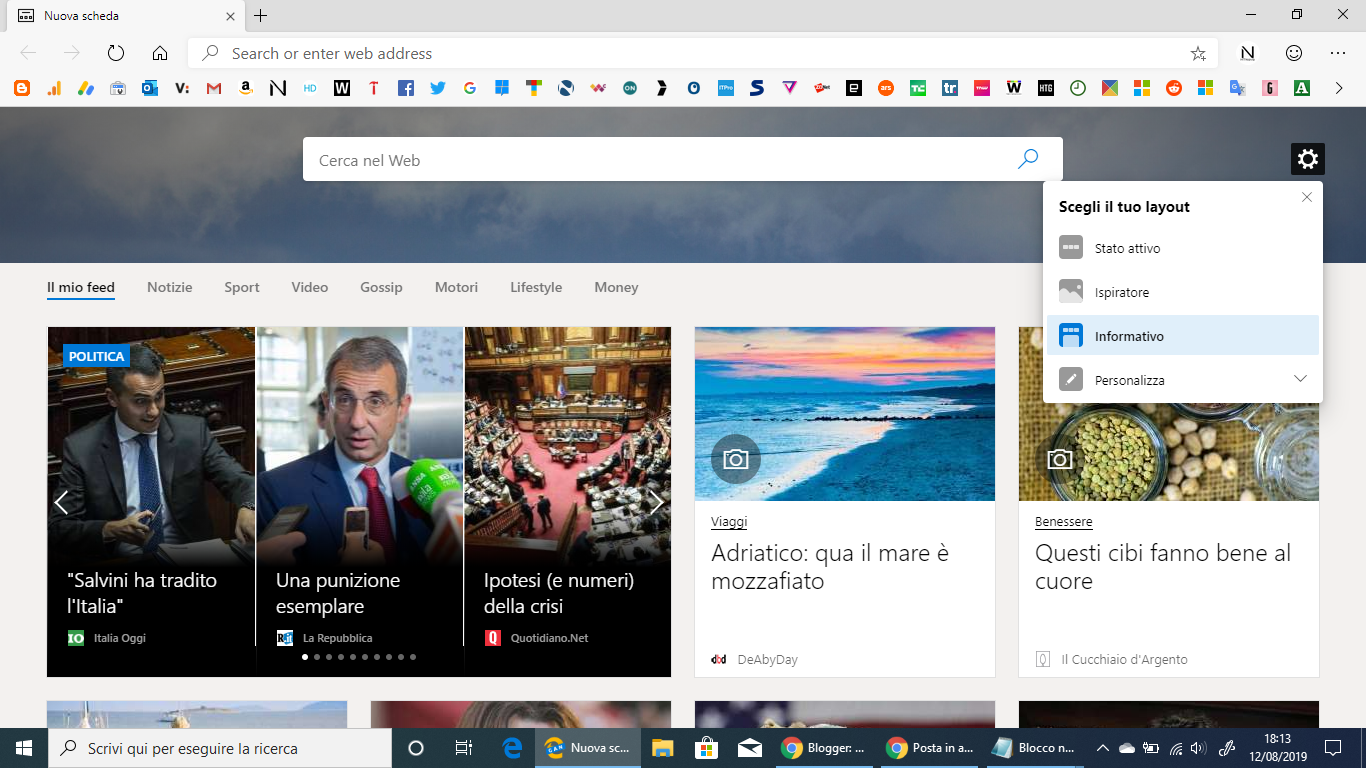Select the Informativo layout option

click(x=1130, y=336)
